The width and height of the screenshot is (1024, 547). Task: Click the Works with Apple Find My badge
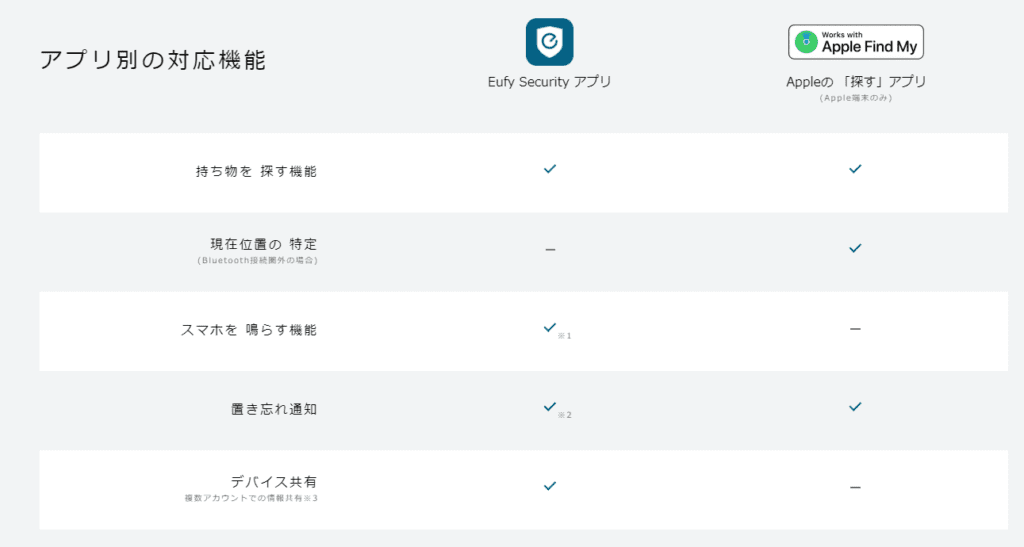coord(855,42)
